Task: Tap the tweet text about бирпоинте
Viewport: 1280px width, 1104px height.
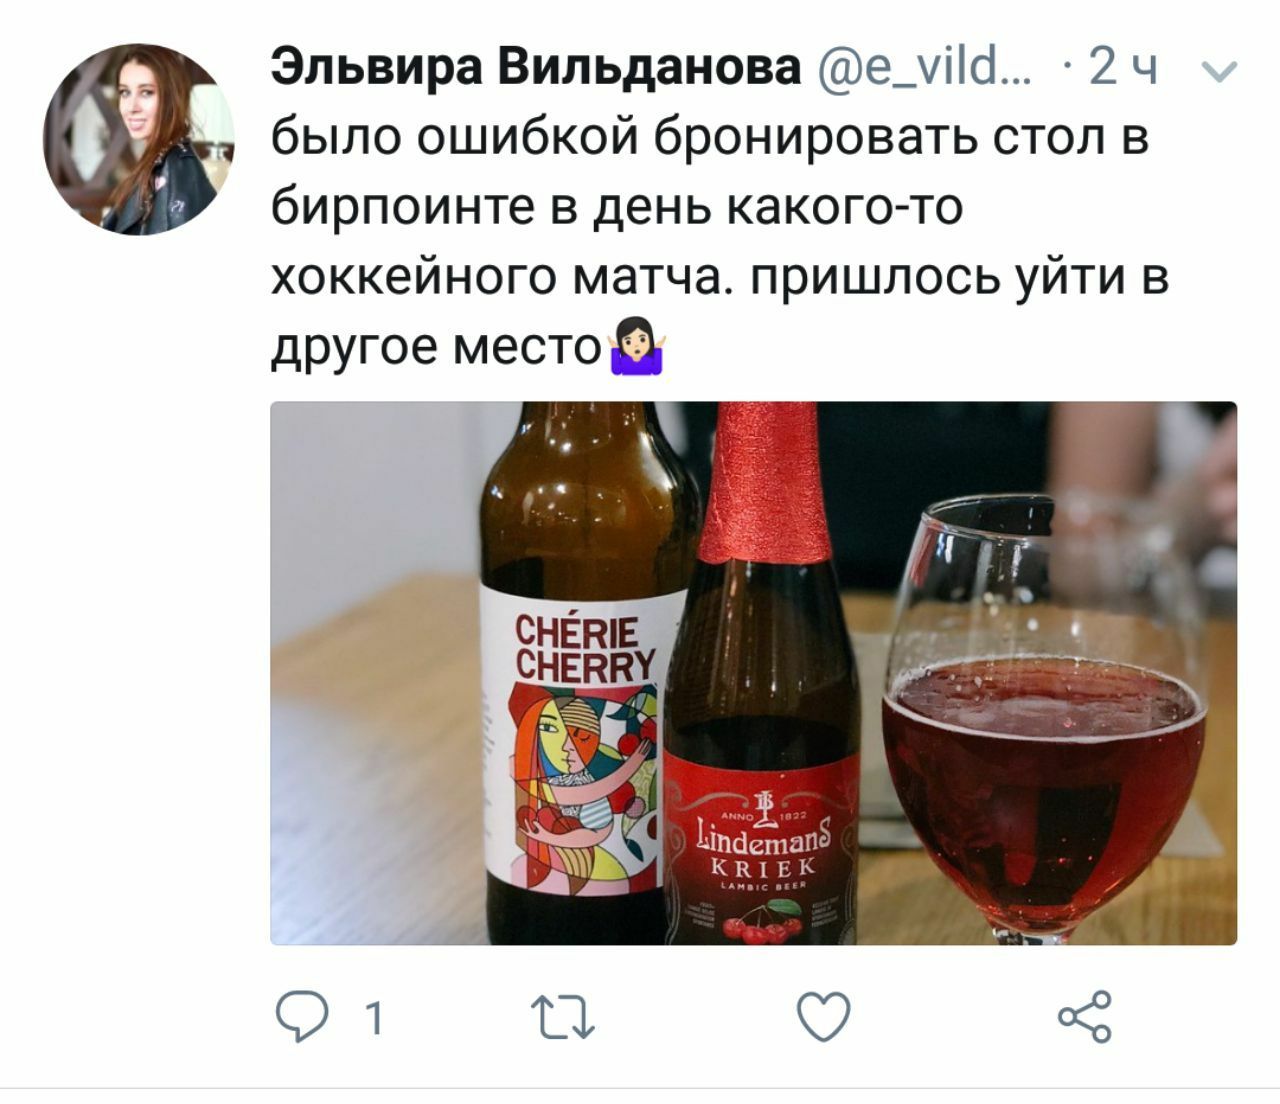Action: pyautogui.click(x=720, y=241)
